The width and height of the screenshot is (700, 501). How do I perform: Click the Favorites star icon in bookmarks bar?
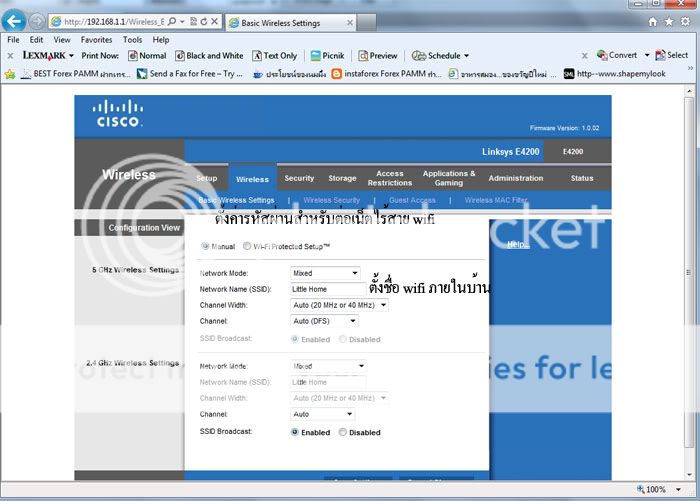pyautogui.click(x=10, y=73)
